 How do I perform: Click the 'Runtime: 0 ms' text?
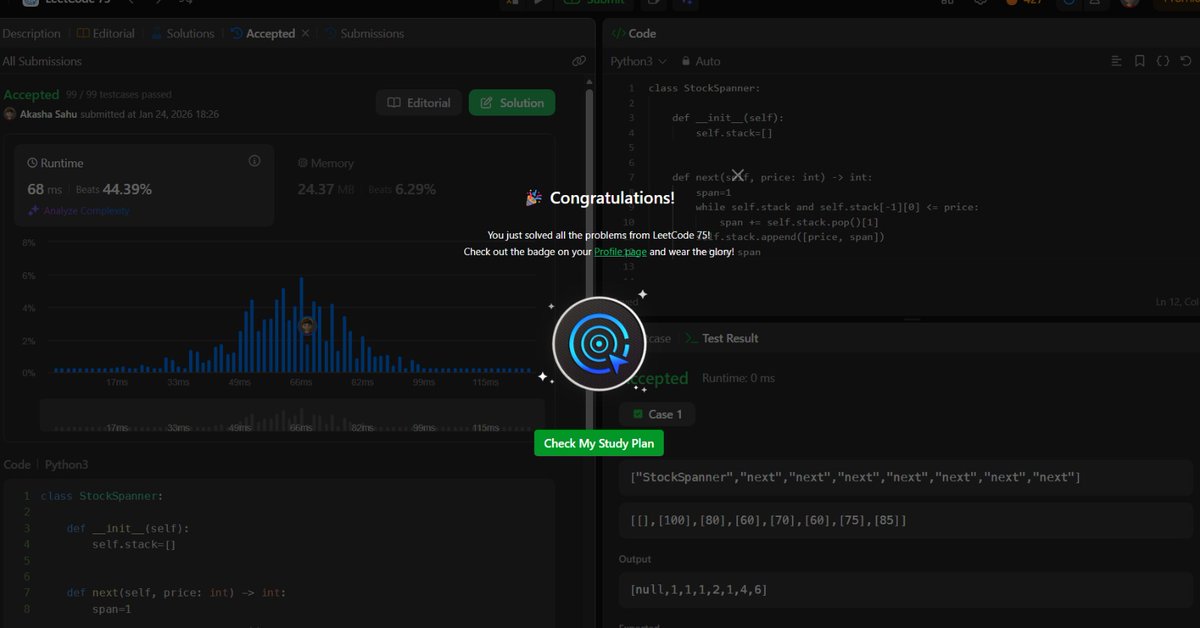click(738, 378)
